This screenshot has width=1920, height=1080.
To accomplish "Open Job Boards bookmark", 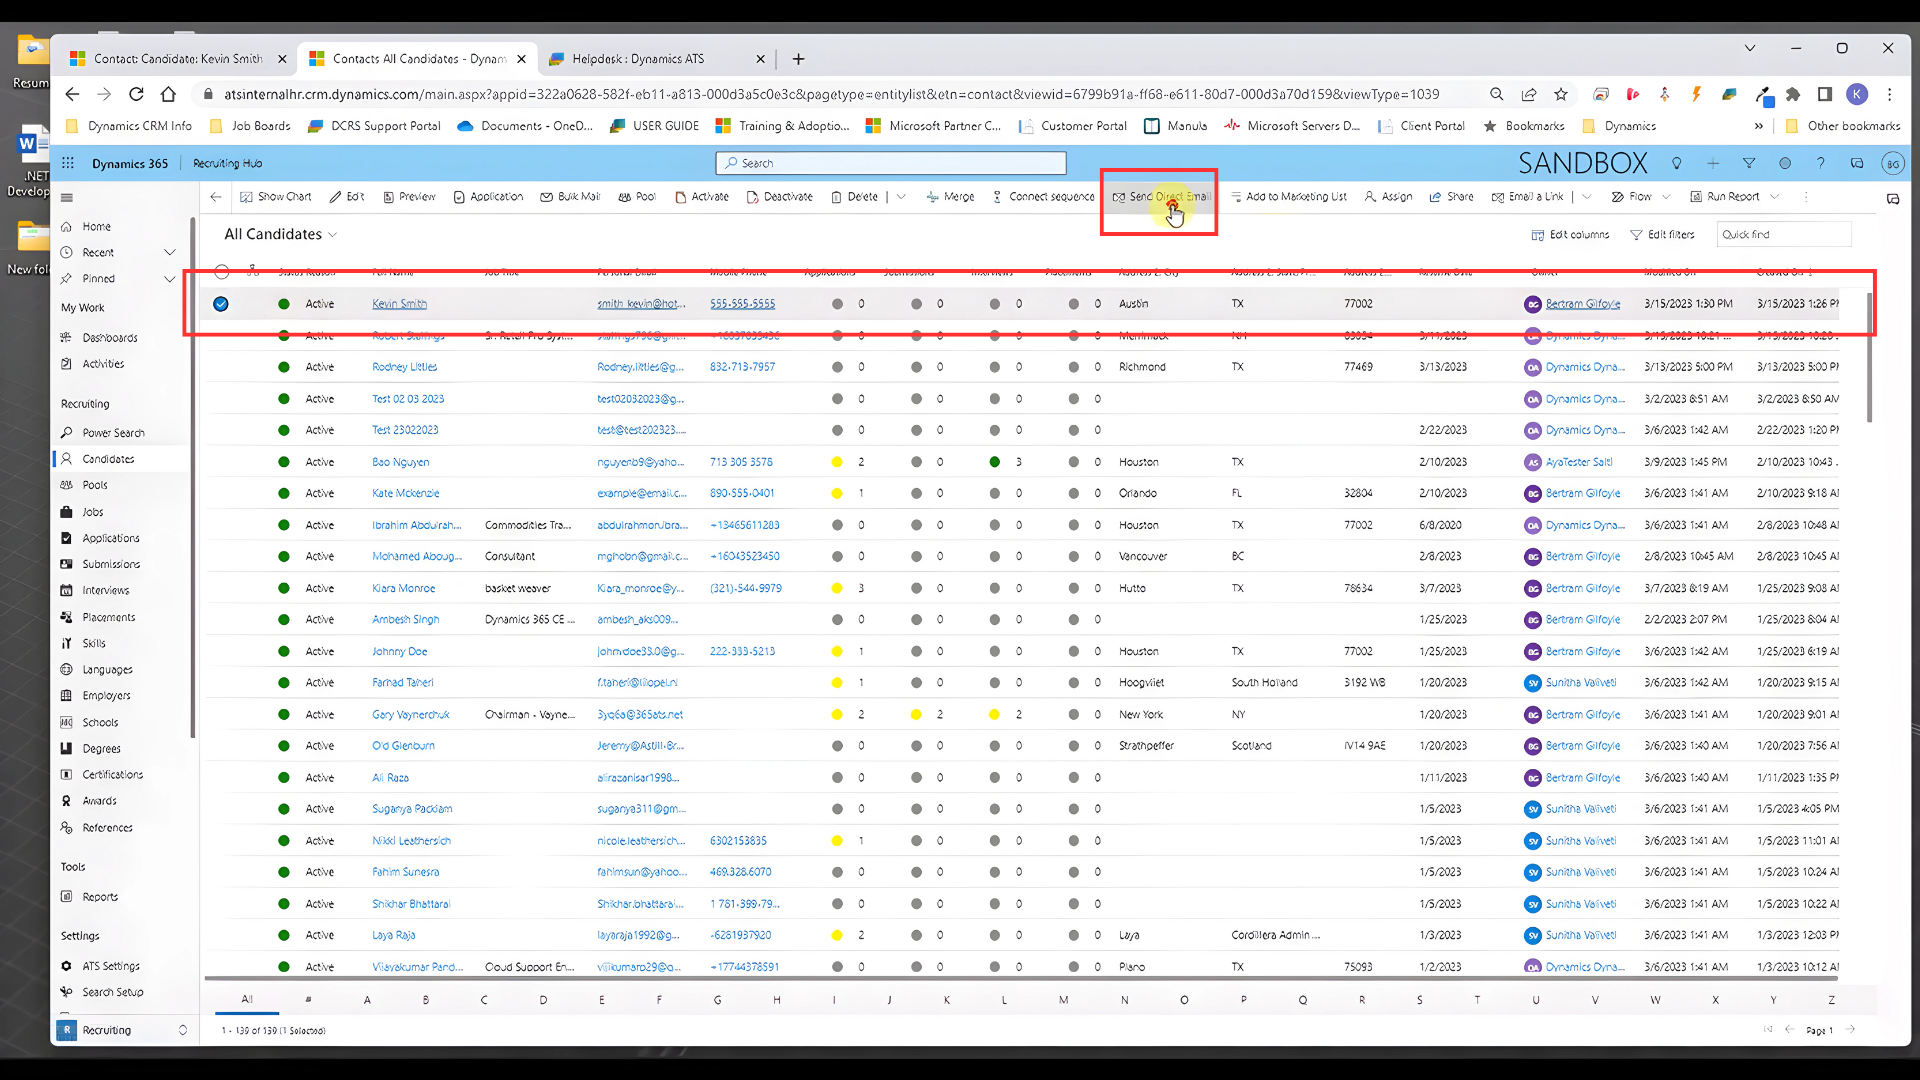I will click(250, 126).
